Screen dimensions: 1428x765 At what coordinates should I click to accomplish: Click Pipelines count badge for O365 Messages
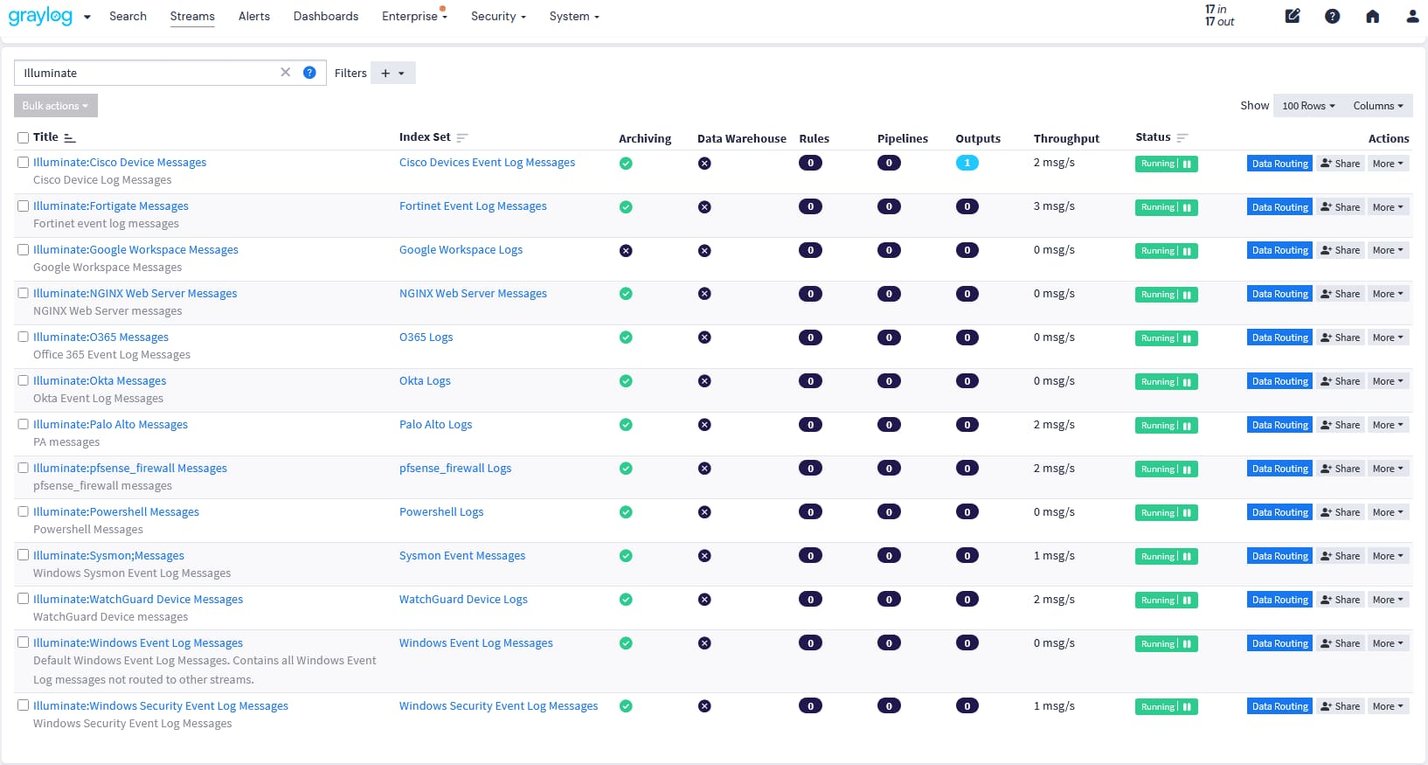point(889,338)
